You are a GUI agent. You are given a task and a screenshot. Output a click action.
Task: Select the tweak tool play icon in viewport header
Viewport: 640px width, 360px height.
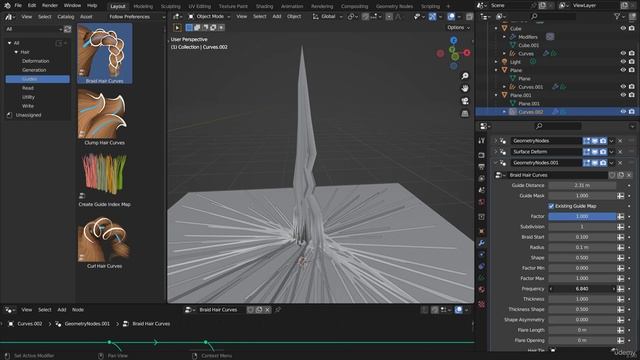[x=178, y=28]
